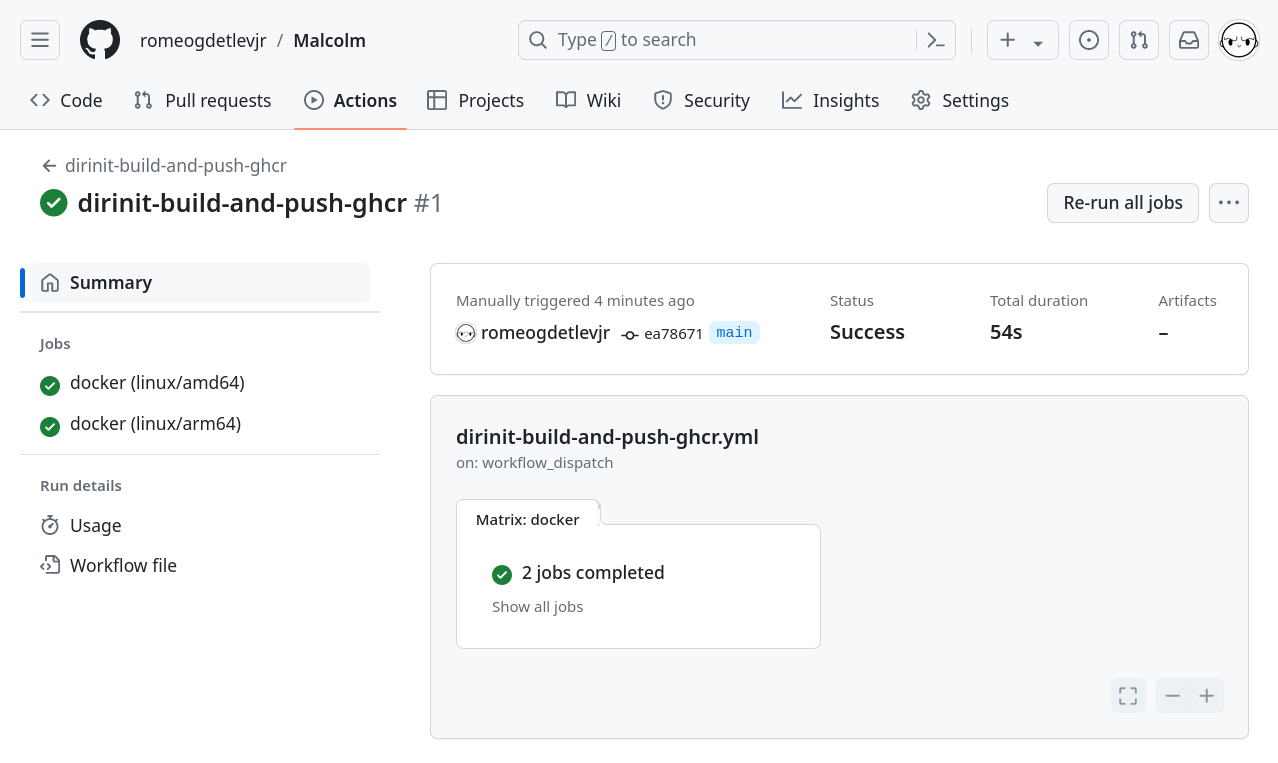Image resolution: width=1278 pixels, height=763 pixels.
Task: Click the 2 jobs completed status
Action: pos(593,573)
